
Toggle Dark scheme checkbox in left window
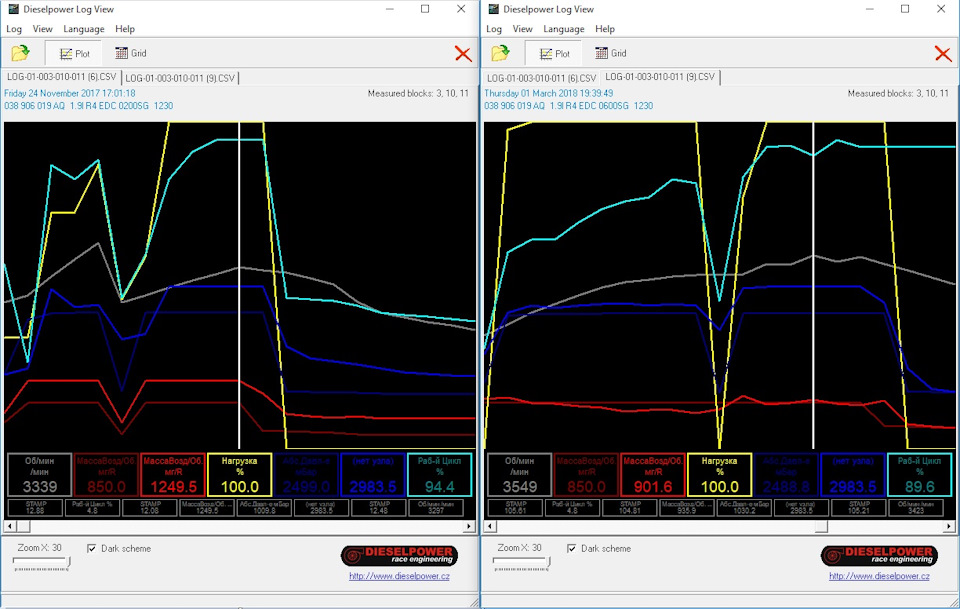[92, 548]
